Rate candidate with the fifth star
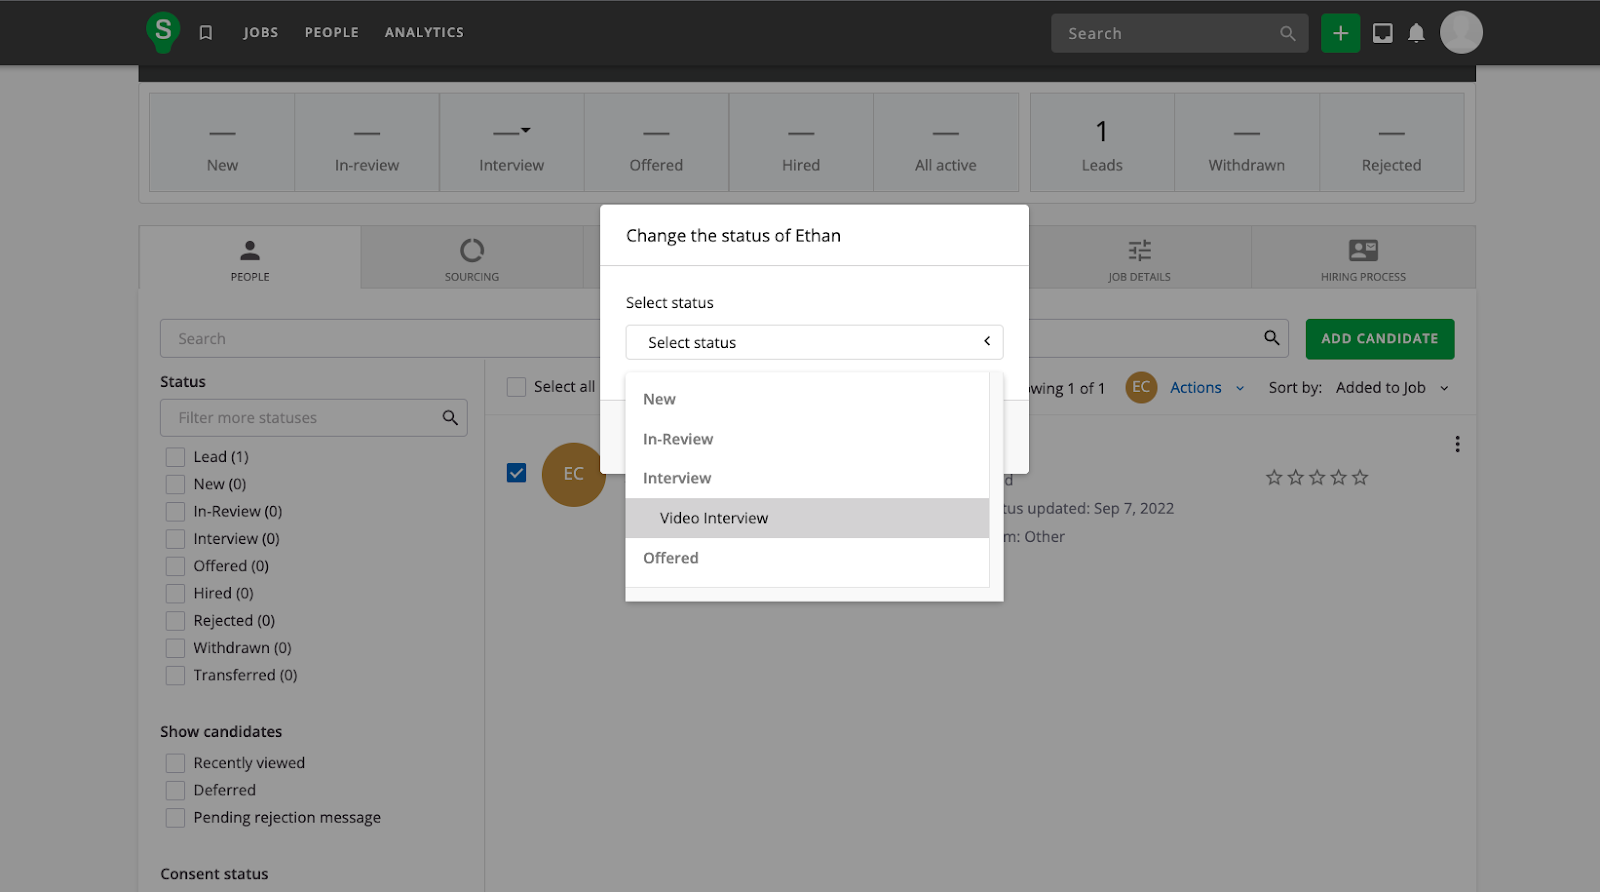 click(x=1360, y=478)
